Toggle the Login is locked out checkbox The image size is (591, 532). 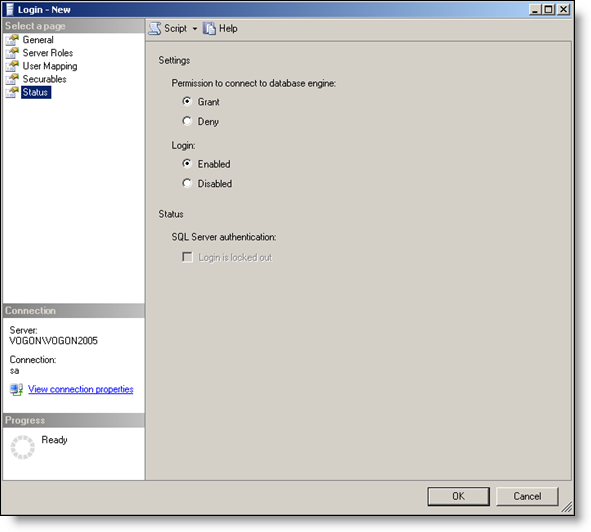pyautogui.click(x=187, y=257)
